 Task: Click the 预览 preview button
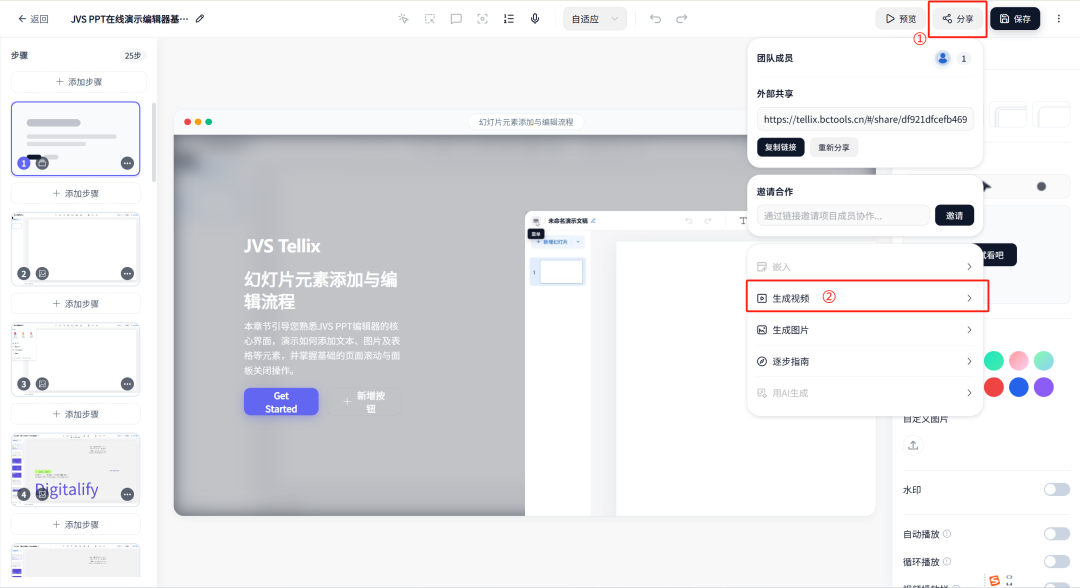[x=900, y=19]
